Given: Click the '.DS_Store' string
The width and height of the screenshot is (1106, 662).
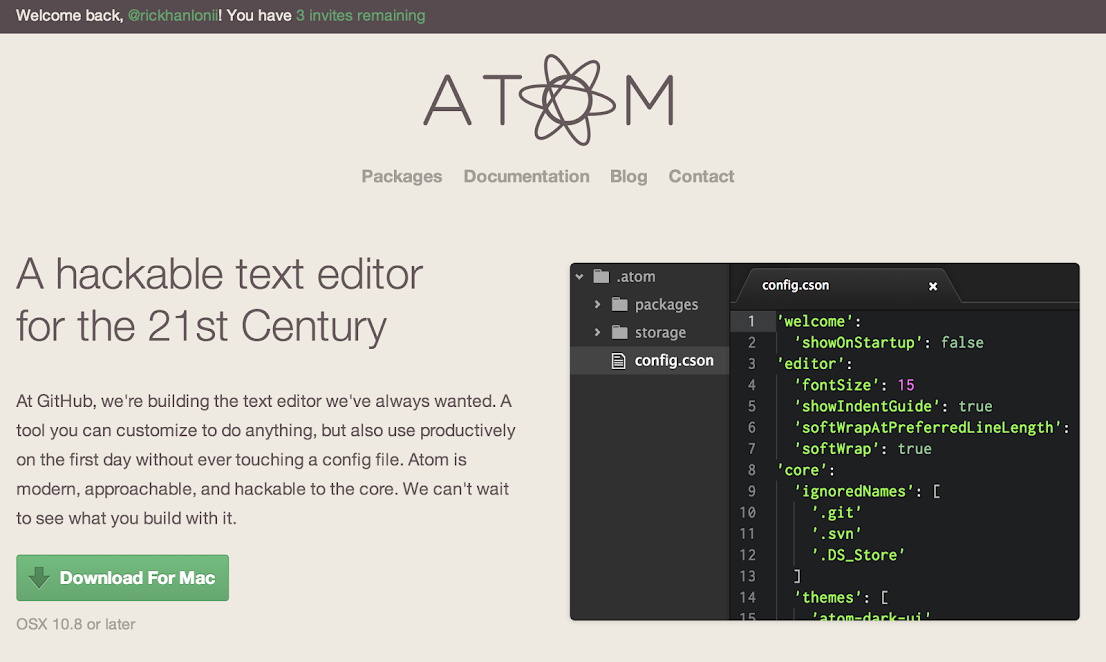Looking at the screenshot, I should click(x=858, y=555).
